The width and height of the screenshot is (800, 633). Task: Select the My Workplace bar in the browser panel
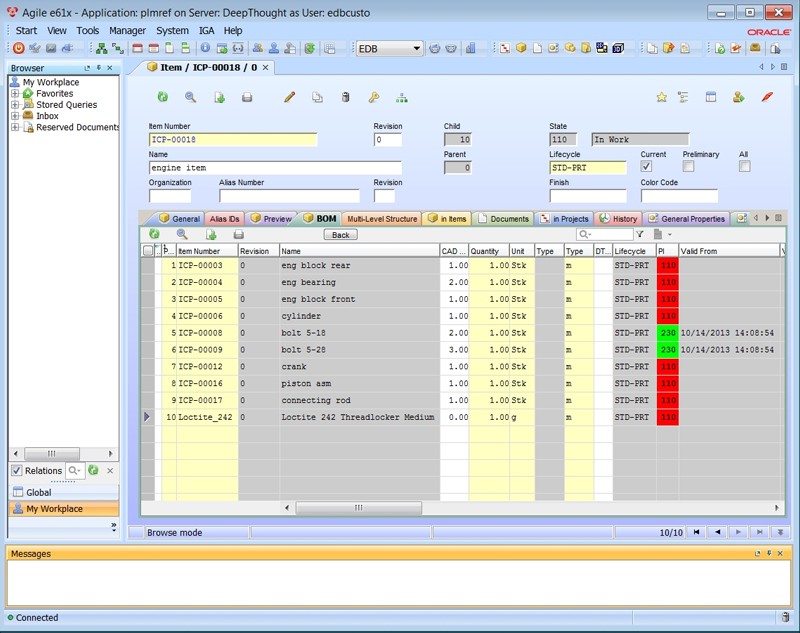[64, 509]
